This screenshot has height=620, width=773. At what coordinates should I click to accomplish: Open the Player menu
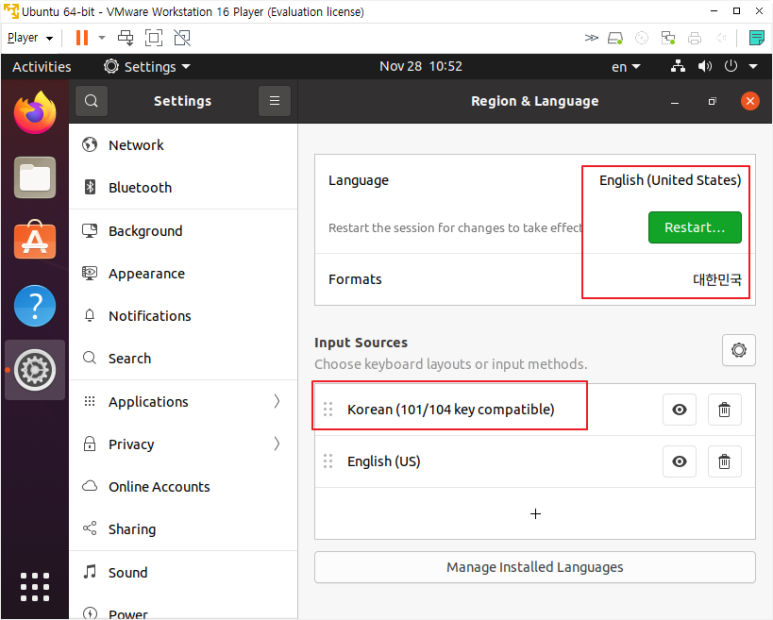(30, 37)
